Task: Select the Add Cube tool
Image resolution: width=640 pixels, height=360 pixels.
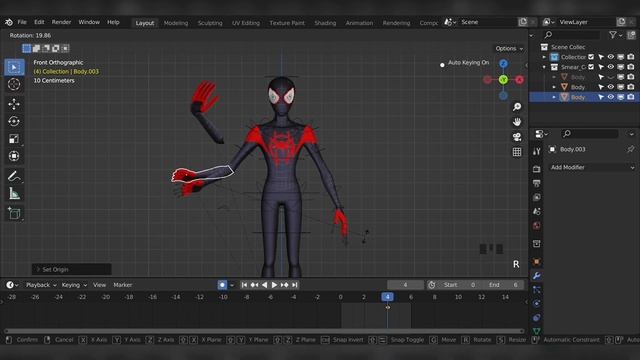Action: pos(14,213)
